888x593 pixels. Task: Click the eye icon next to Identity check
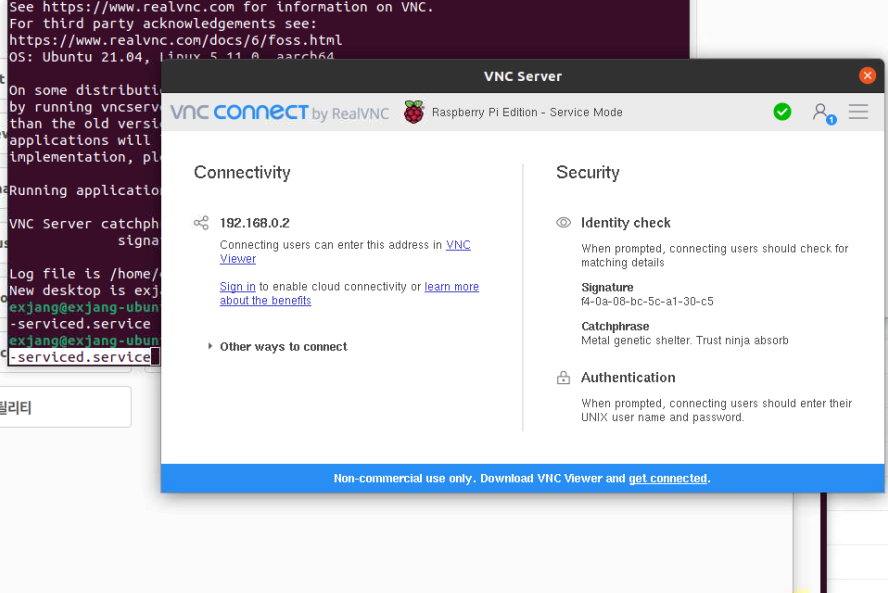[563, 223]
